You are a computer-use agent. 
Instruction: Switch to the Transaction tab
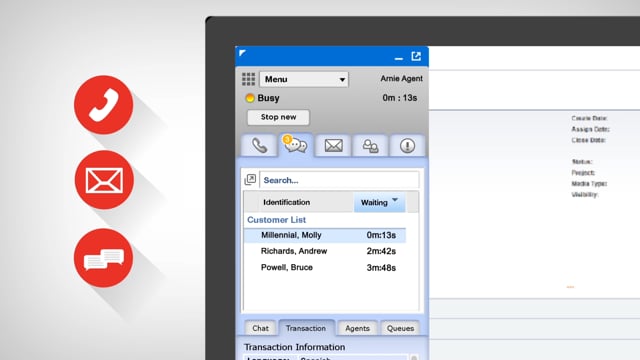306,328
